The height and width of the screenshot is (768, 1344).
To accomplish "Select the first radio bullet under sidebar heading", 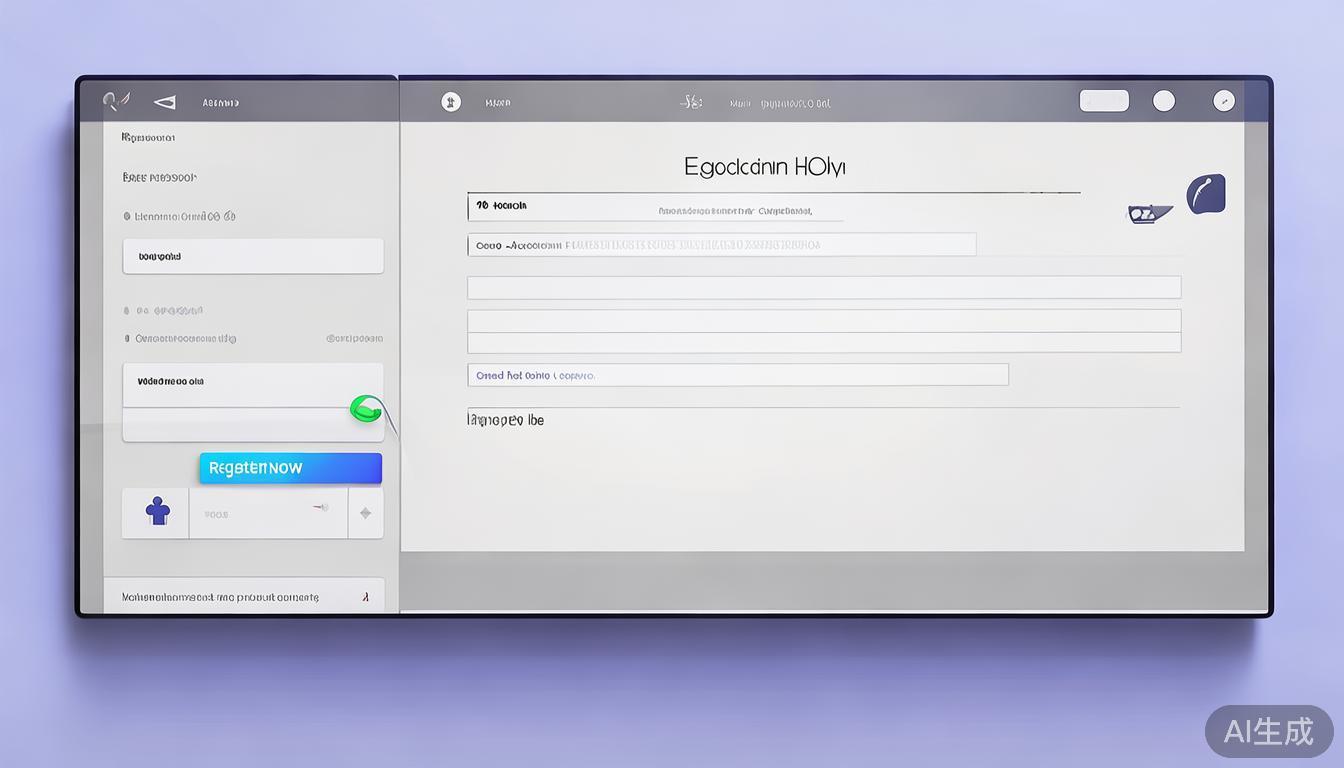I will [127, 216].
